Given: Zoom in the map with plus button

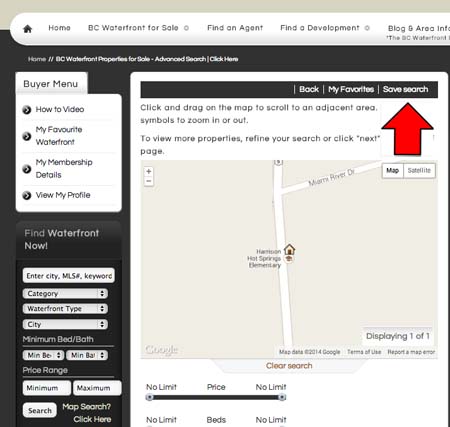Looking at the screenshot, I should pos(149,171).
